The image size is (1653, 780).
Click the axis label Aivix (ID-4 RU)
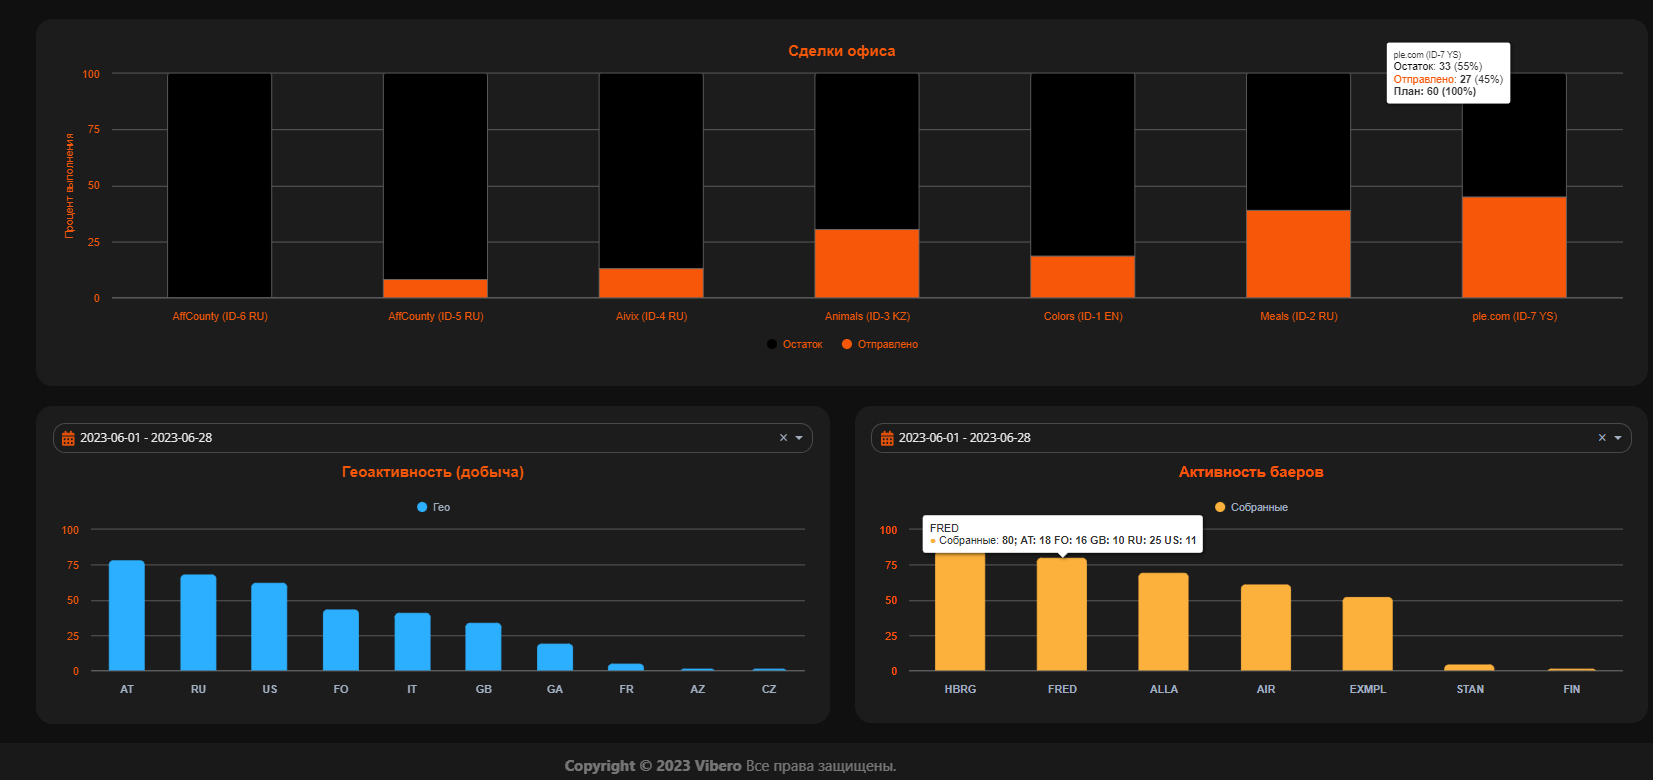pyautogui.click(x=652, y=316)
